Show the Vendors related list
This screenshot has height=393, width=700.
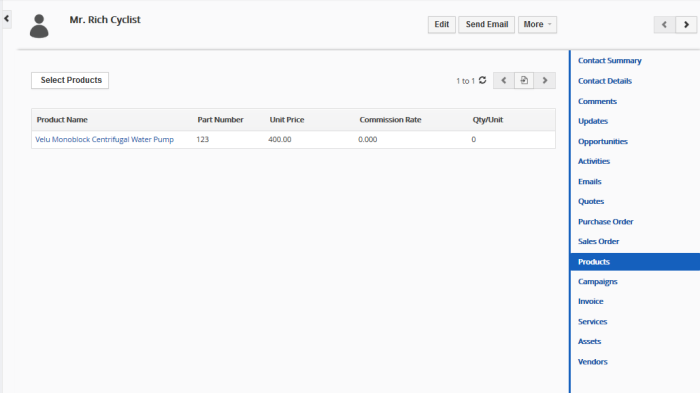click(x=592, y=362)
